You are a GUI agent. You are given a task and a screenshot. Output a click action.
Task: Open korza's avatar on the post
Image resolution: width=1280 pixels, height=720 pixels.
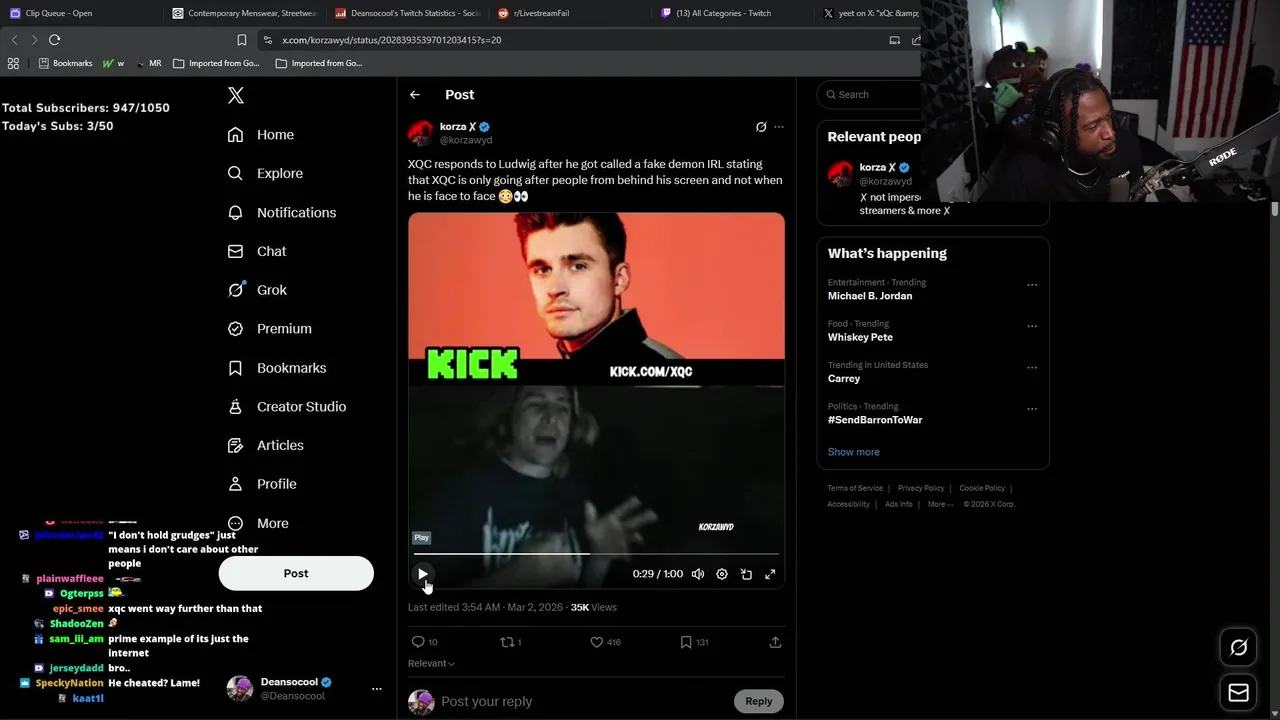tap(421, 133)
